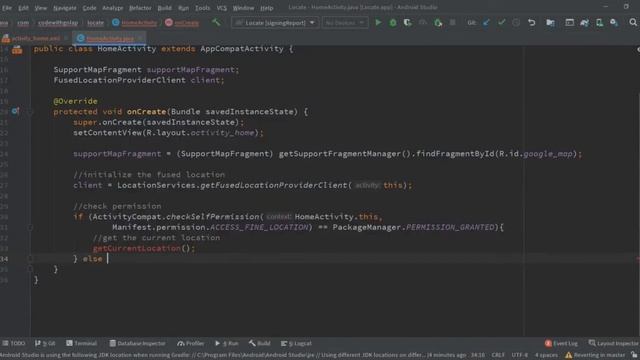Open Terminal tool window
Image resolution: width=640 pixels, height=360 pixels.
click(x=82, y=343)
